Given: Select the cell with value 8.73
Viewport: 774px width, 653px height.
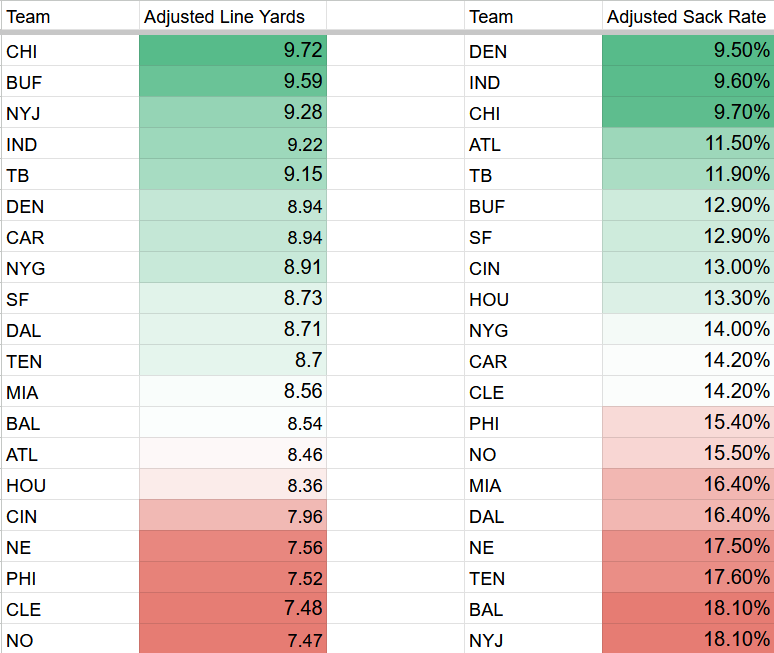Looking at the screenshot, I should (x=232, y=299).
